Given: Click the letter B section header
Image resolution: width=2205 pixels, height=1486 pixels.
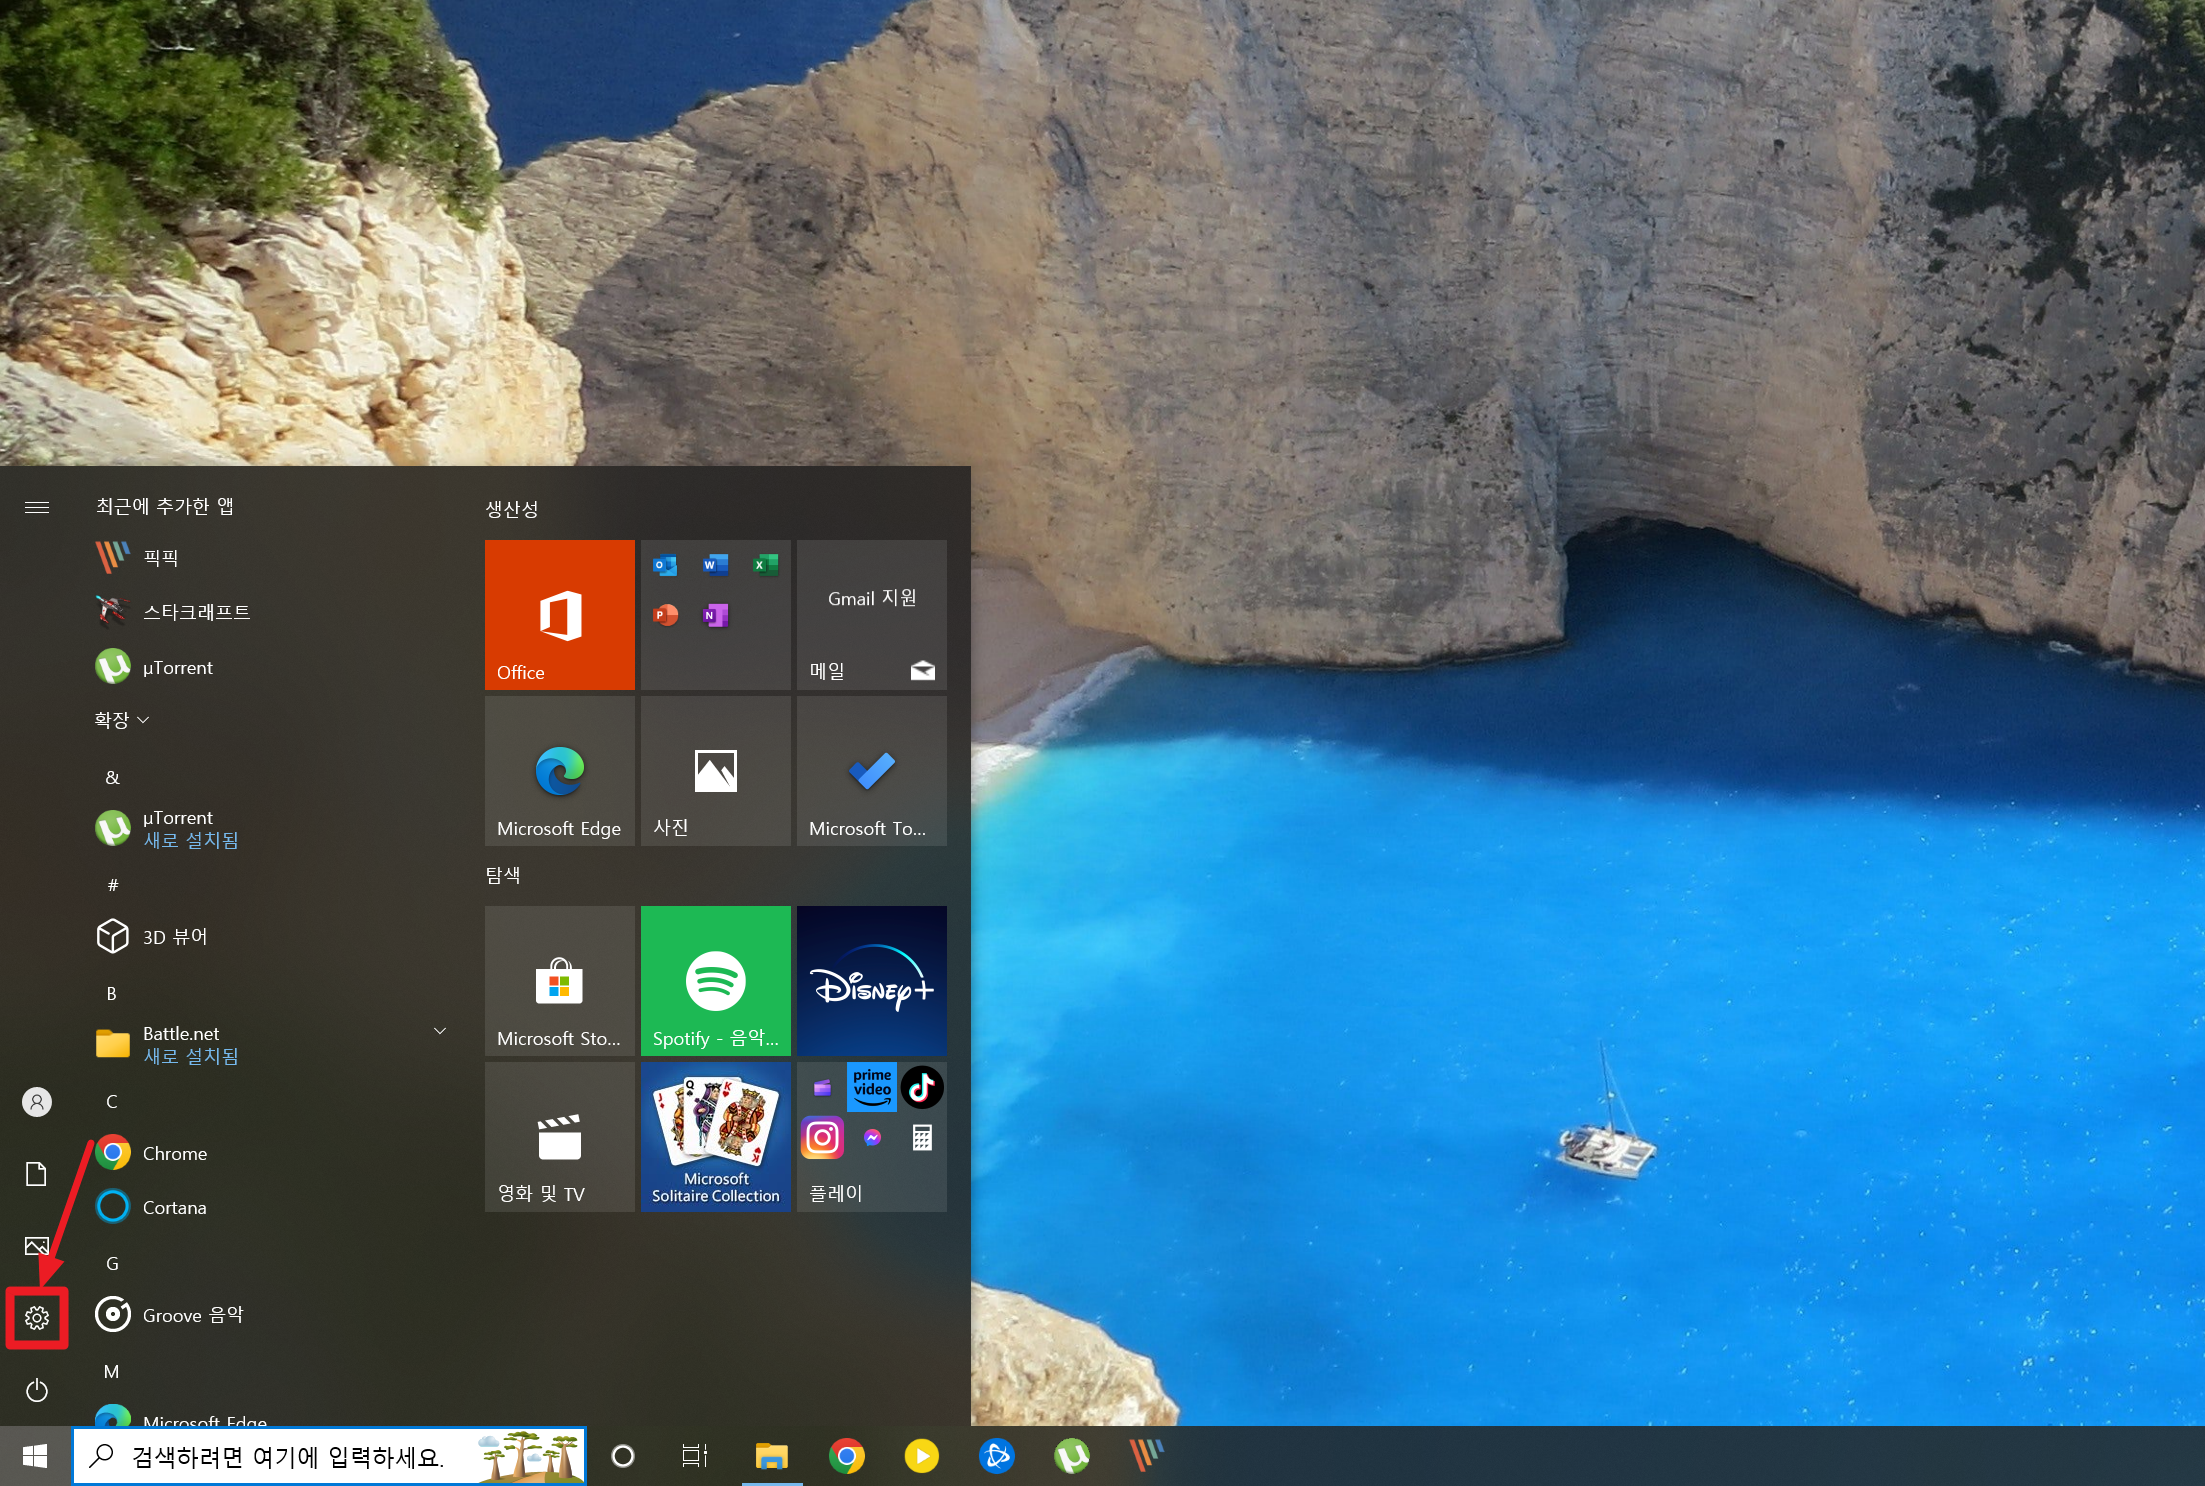Looking at the screenshot, I should tap(112, 993).
